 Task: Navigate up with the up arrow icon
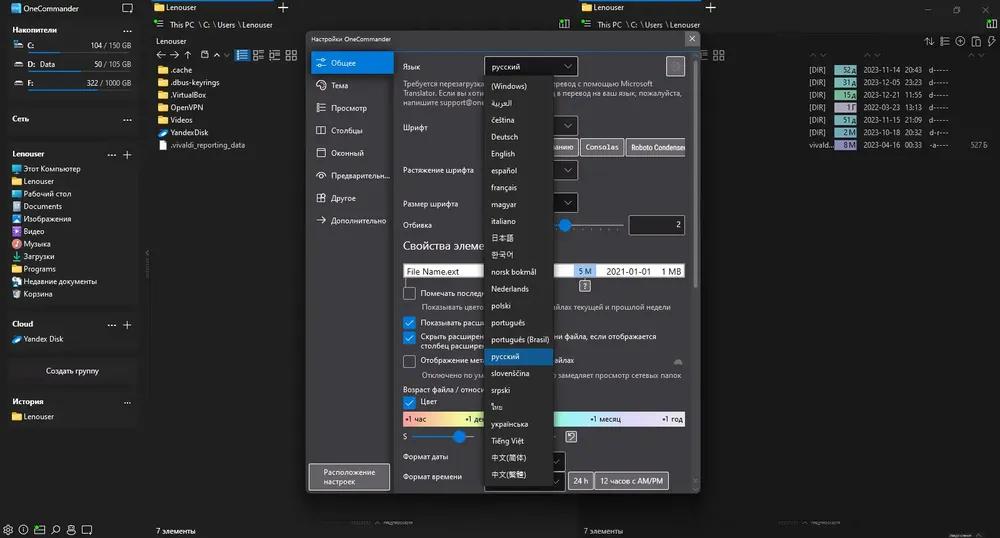click(x=188, y=55)
